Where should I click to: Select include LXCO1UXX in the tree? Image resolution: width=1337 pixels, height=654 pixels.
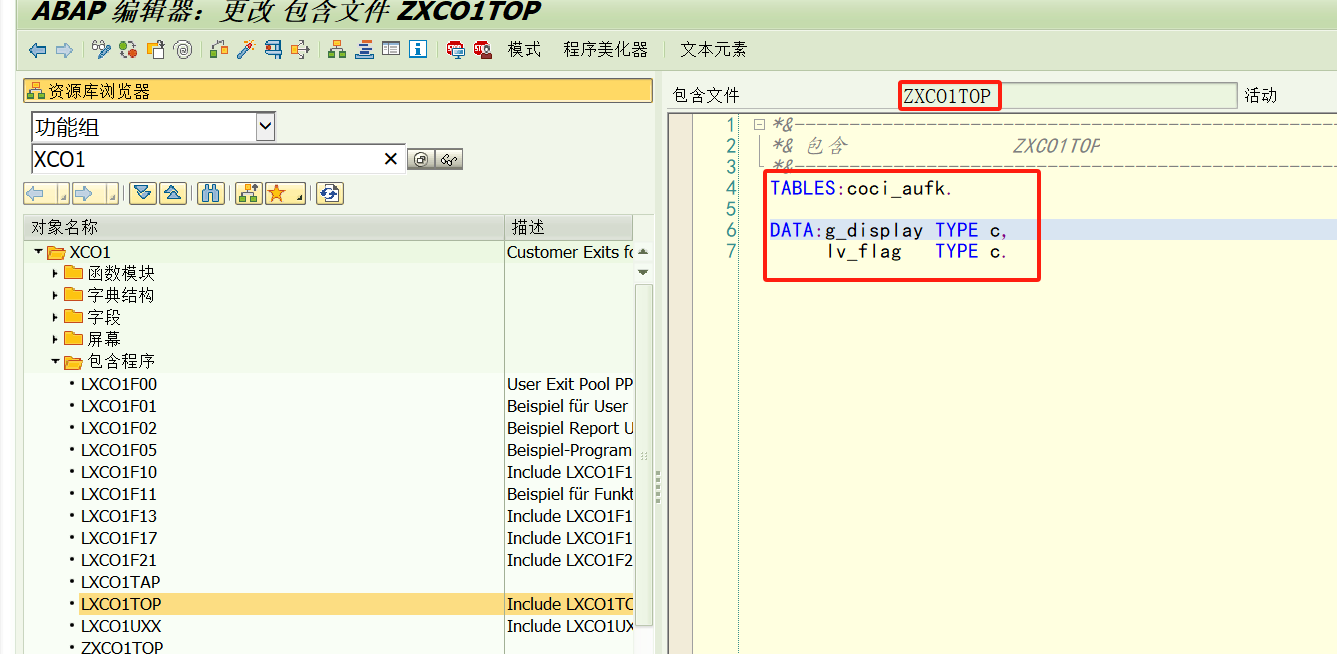pos(121,626)
